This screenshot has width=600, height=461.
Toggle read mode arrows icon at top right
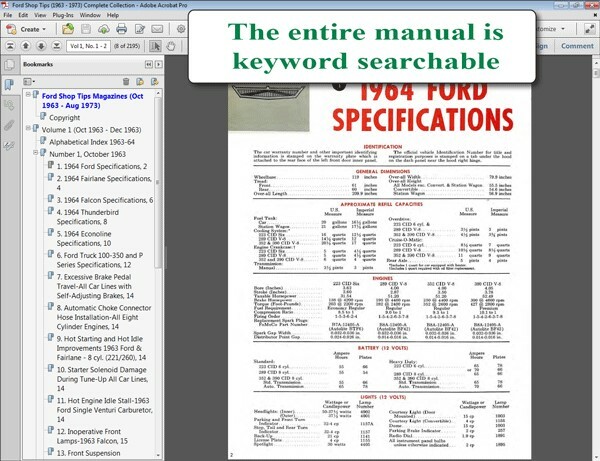pyautogui.click(x=589, y=29)
